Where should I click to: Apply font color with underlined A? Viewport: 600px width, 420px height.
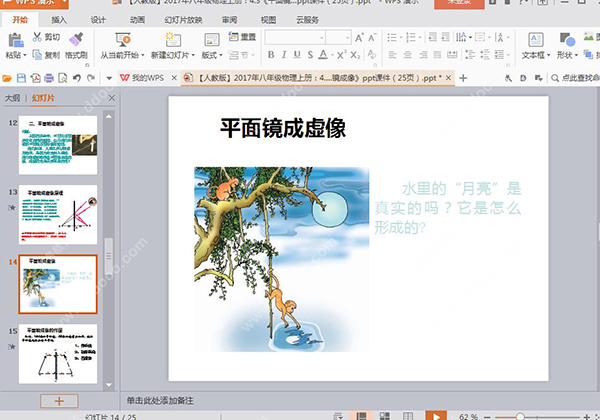click(323, 55)
